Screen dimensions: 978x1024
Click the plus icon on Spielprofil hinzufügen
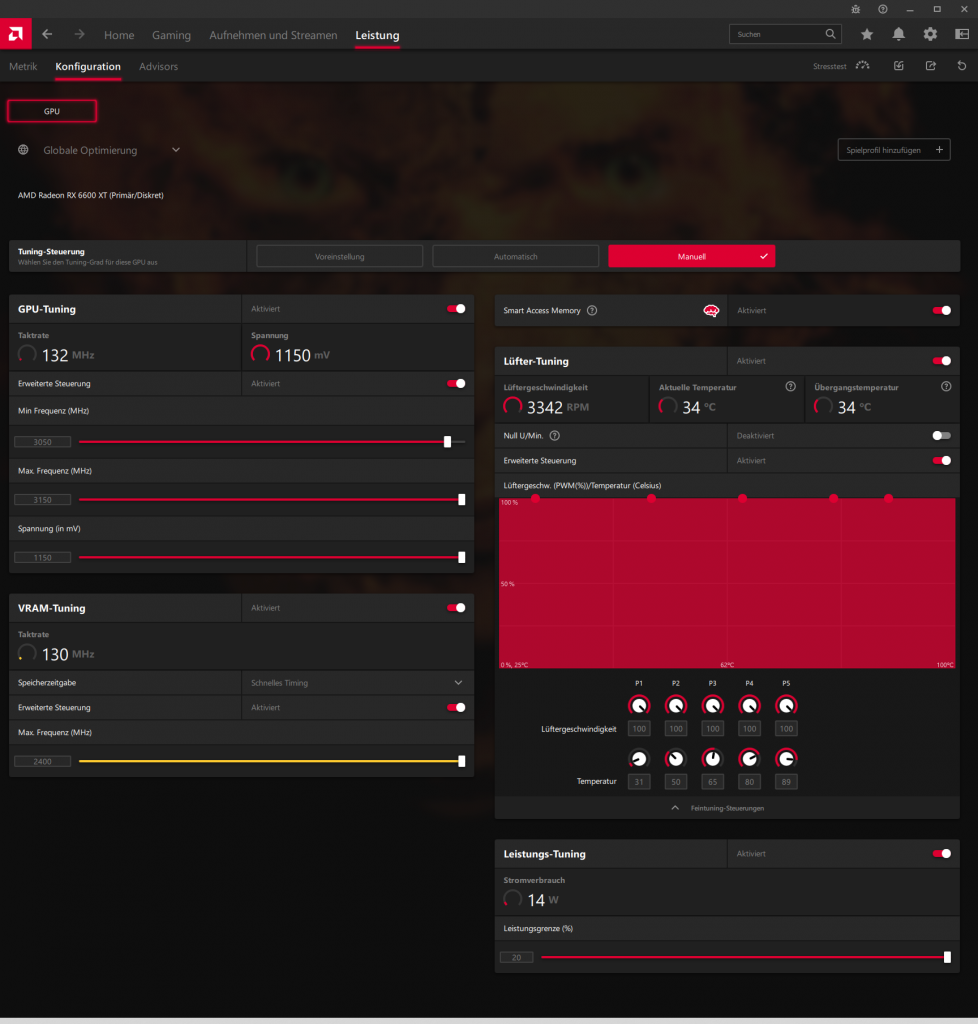(939, 150)
